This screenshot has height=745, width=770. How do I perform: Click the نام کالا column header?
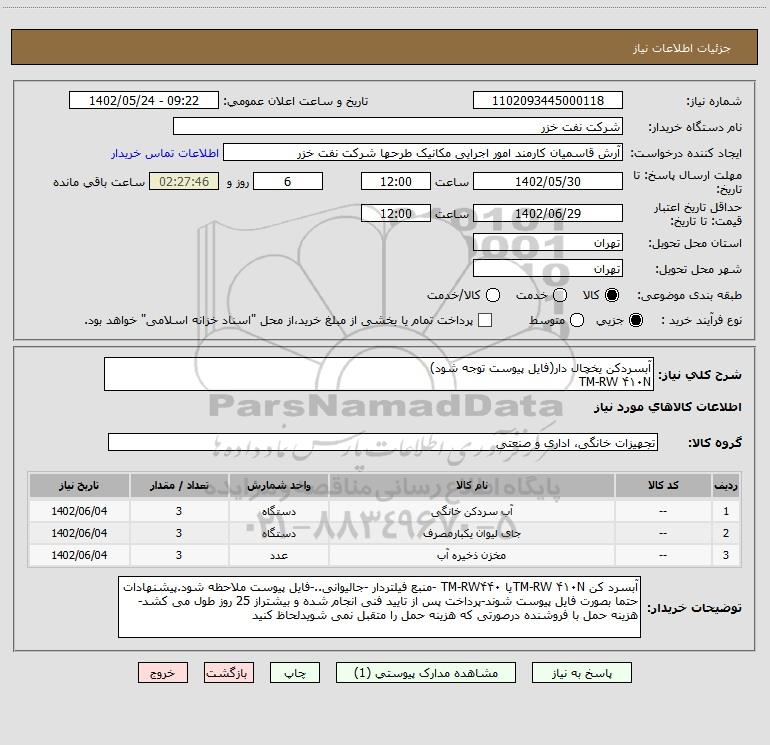click(x=471, y=485)
